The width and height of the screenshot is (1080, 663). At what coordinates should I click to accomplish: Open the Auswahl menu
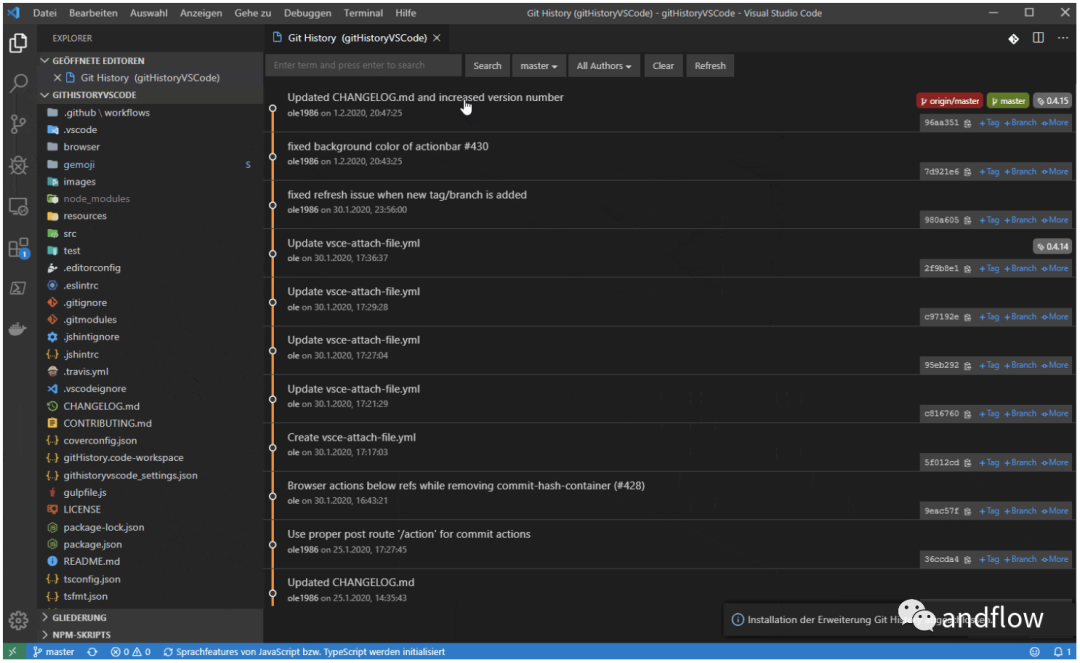click(x=149, y=13)
